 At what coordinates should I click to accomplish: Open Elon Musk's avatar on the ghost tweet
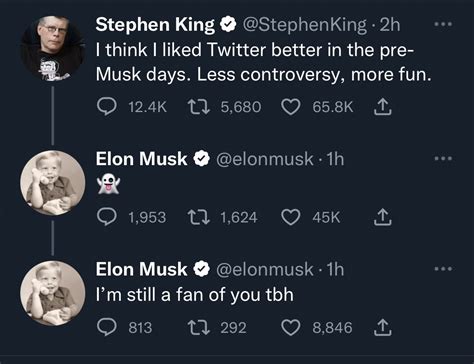click(x=53, y=183)
